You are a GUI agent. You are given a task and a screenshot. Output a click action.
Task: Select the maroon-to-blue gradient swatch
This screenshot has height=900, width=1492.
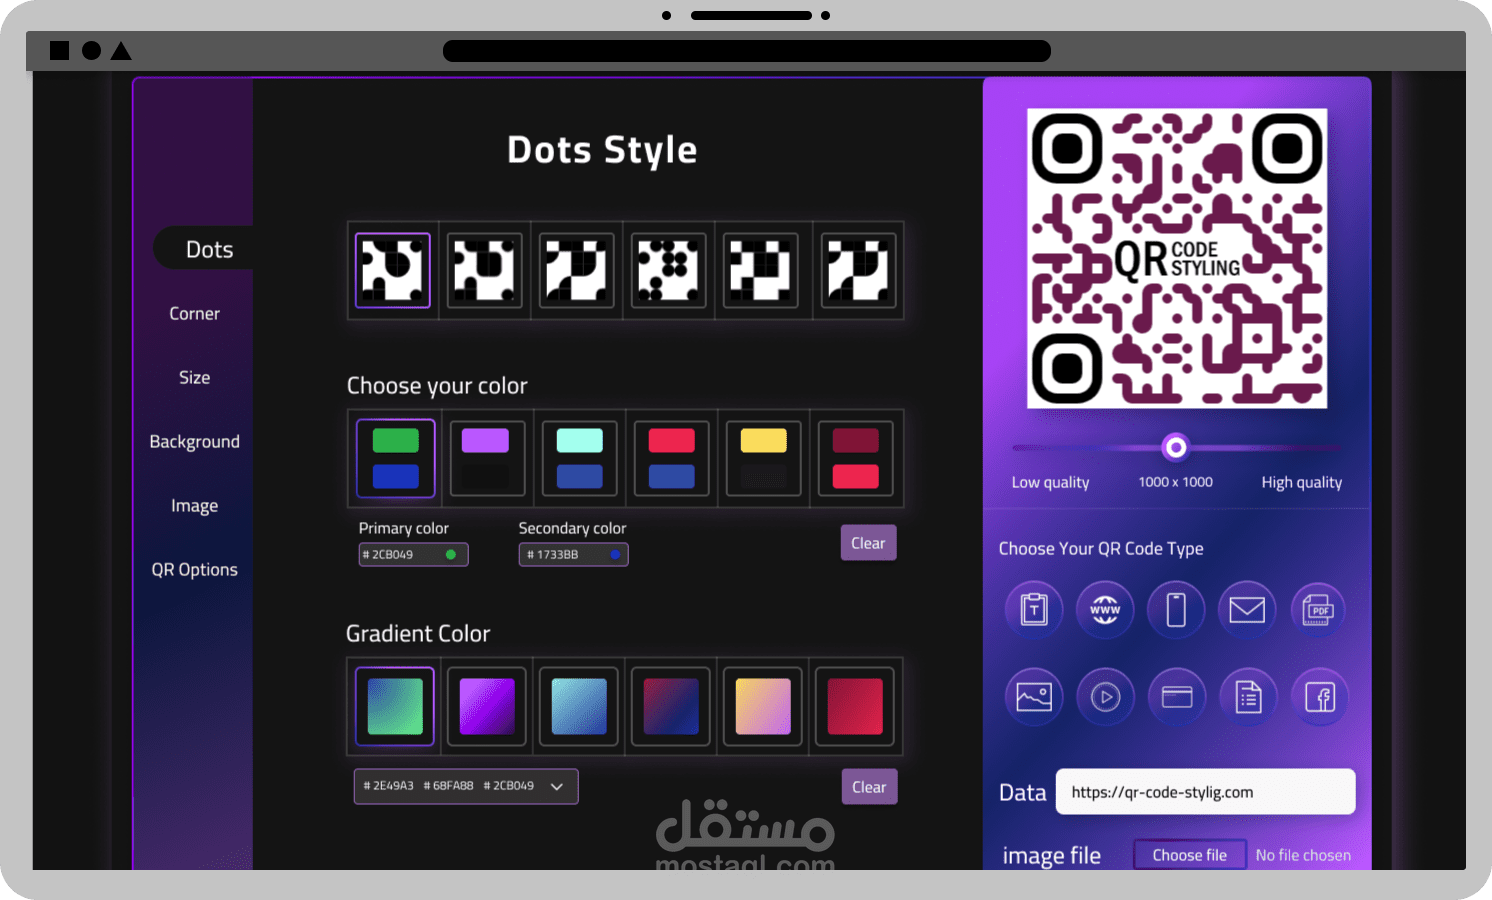pos(671,706)
